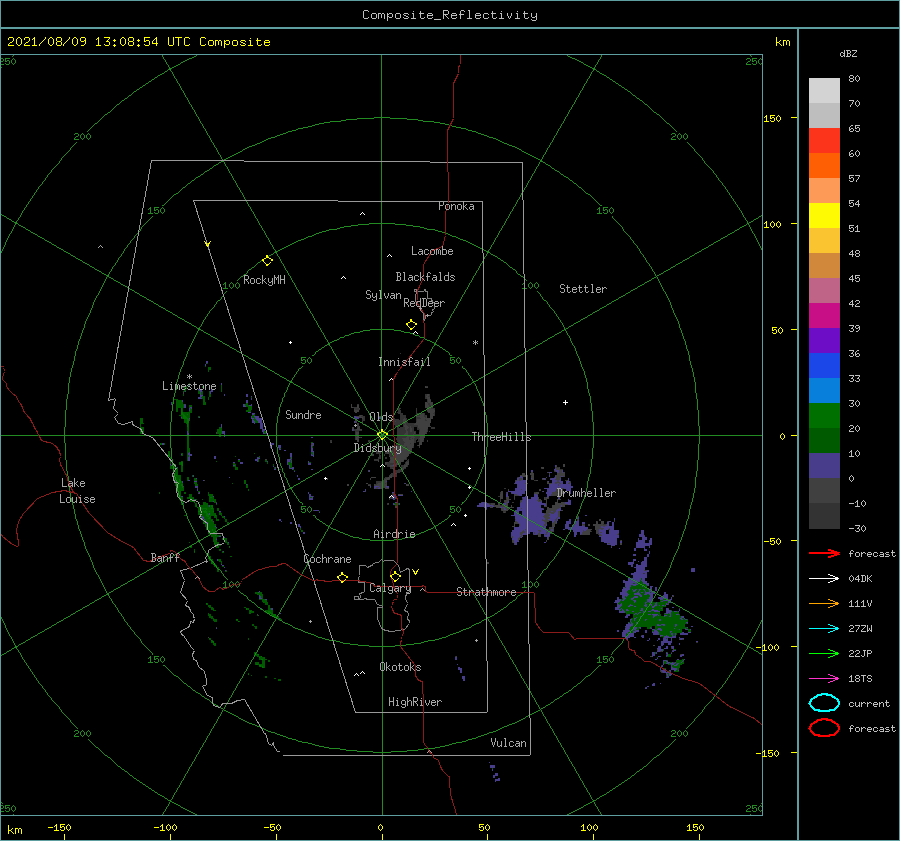Click the Vulcan town label
The width and height of the screenshot is (900, 841).
coord(508,743)
